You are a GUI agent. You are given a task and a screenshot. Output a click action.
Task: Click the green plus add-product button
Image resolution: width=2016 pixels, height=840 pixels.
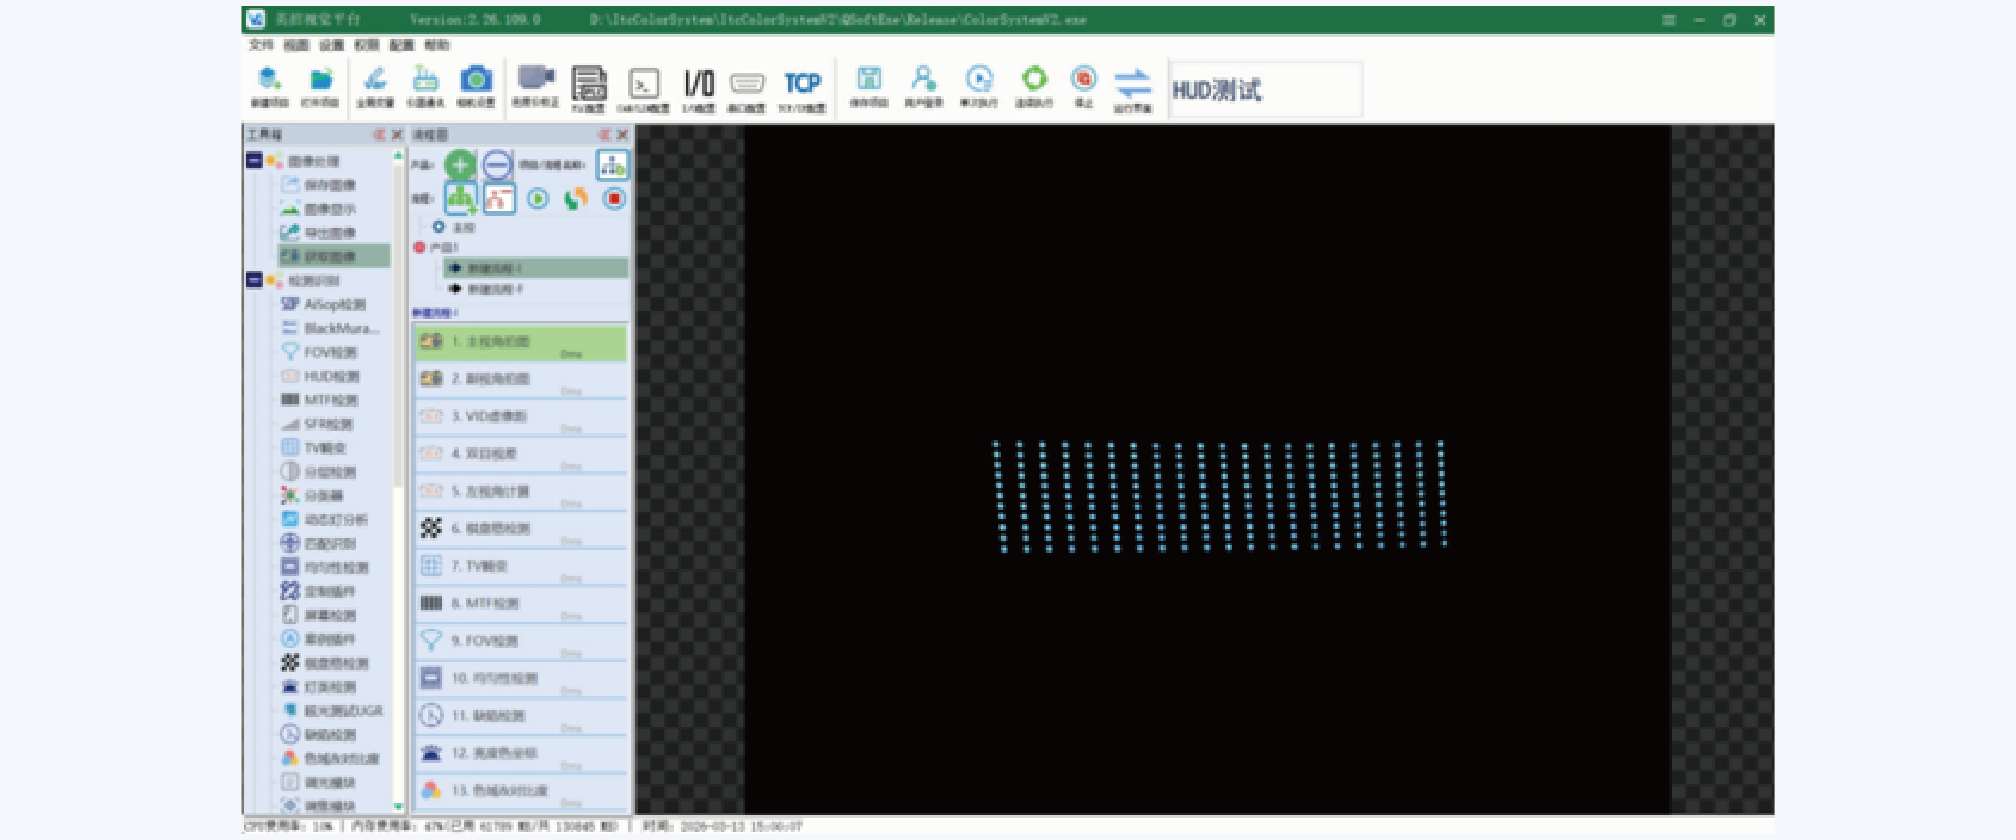click(x=460, y=165)
